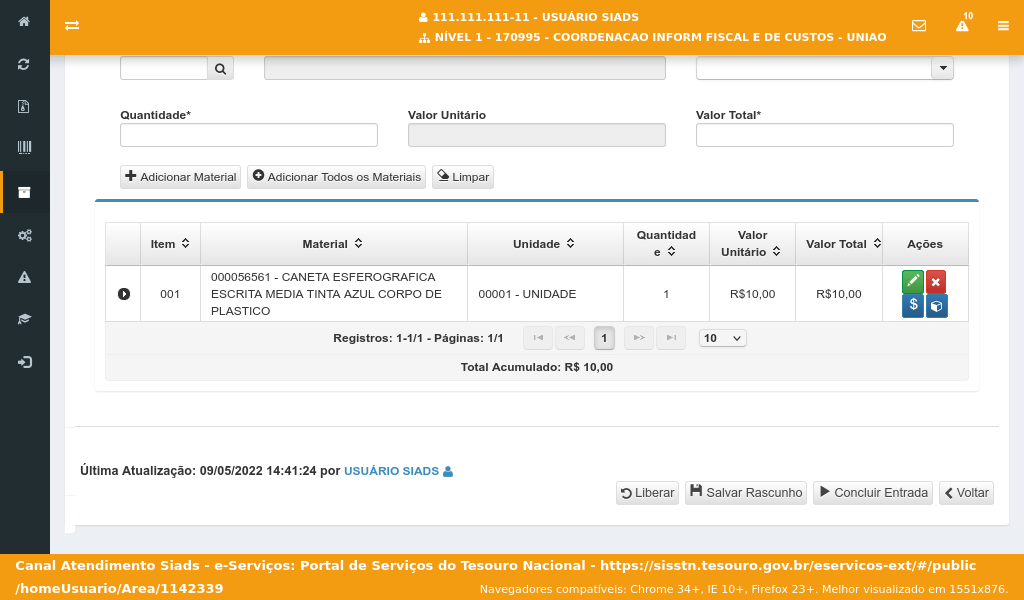Select page 1 in paginator

pyautogui.click(x=604, y=338)
